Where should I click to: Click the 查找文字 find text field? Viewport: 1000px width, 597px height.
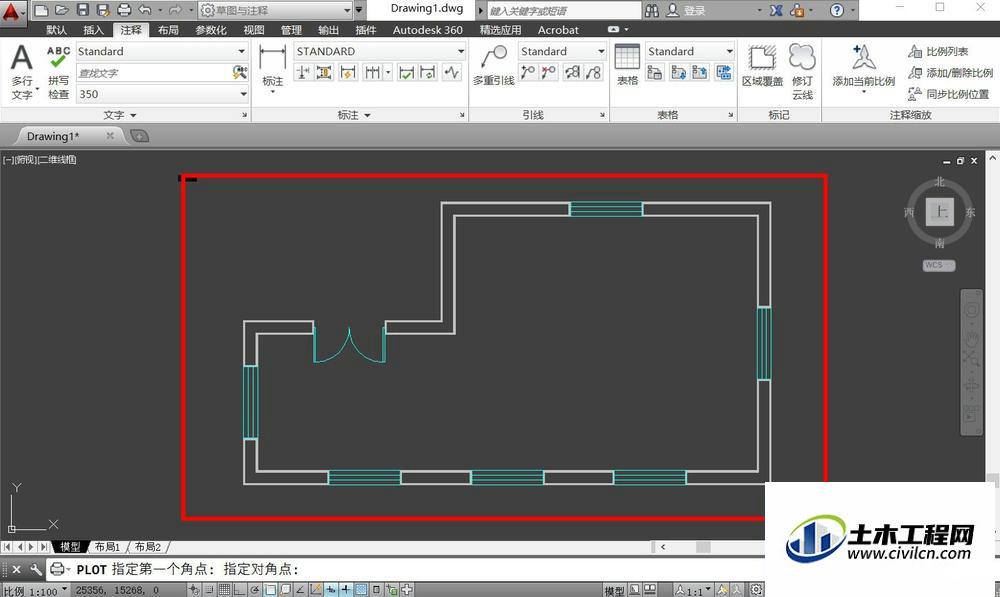coord(154,73)
